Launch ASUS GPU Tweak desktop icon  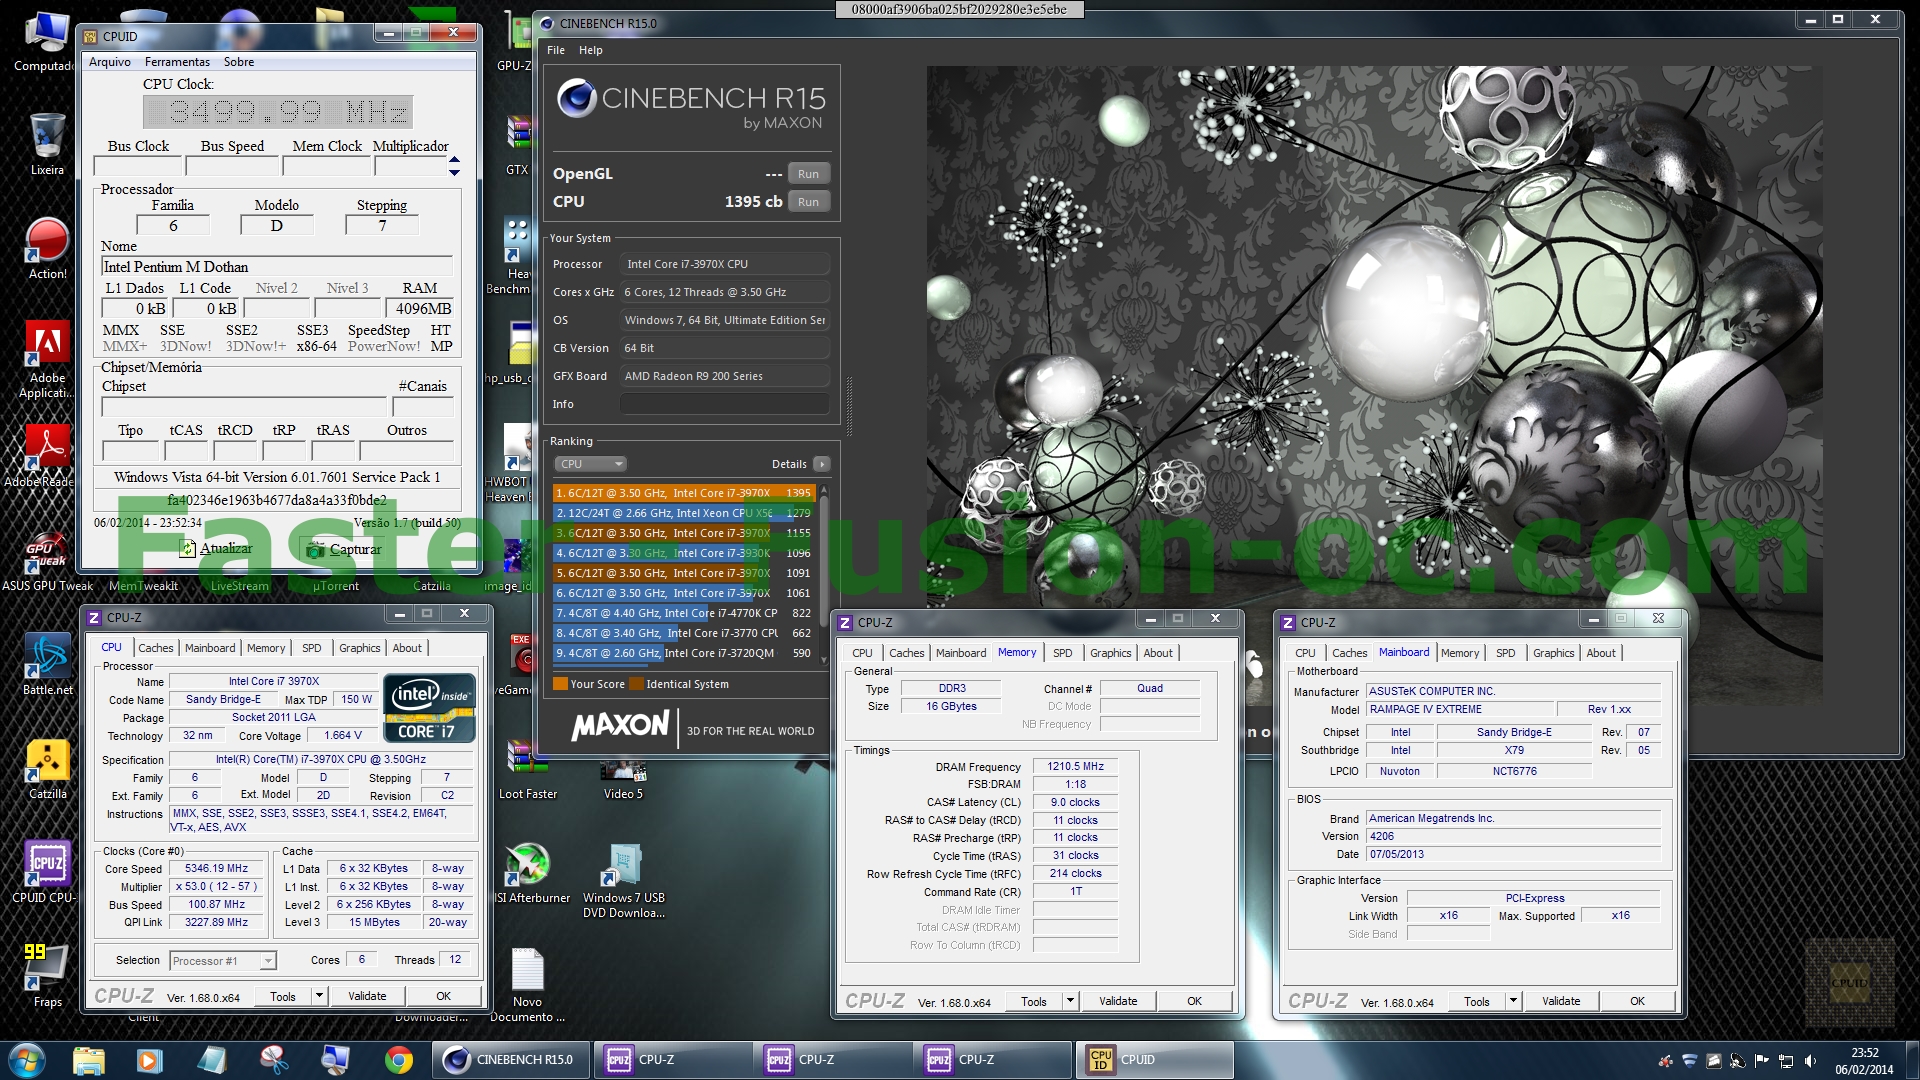tap(47, 560)
